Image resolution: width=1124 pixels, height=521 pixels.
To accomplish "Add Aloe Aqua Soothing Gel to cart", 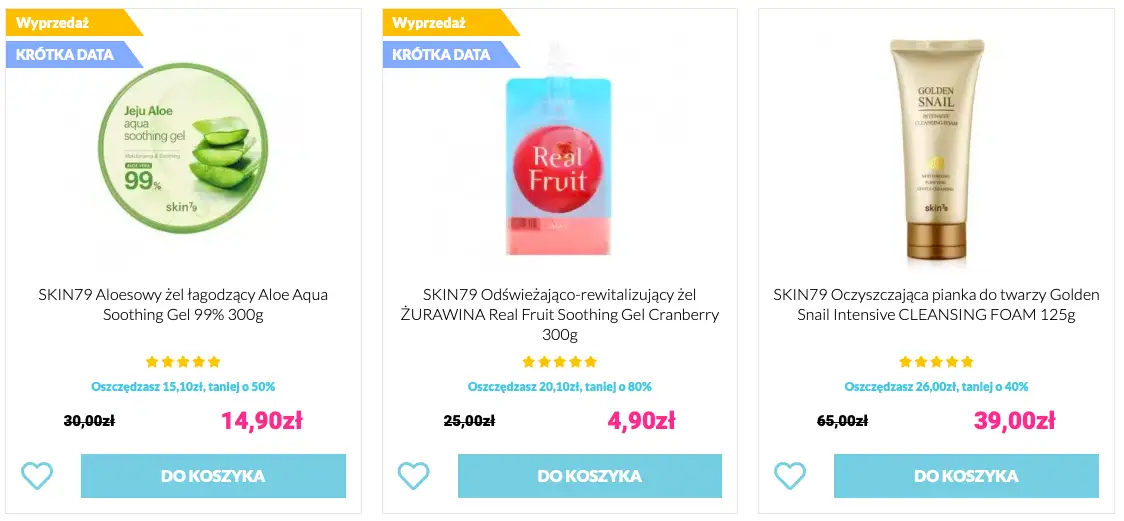I will [x=213, y=476].
